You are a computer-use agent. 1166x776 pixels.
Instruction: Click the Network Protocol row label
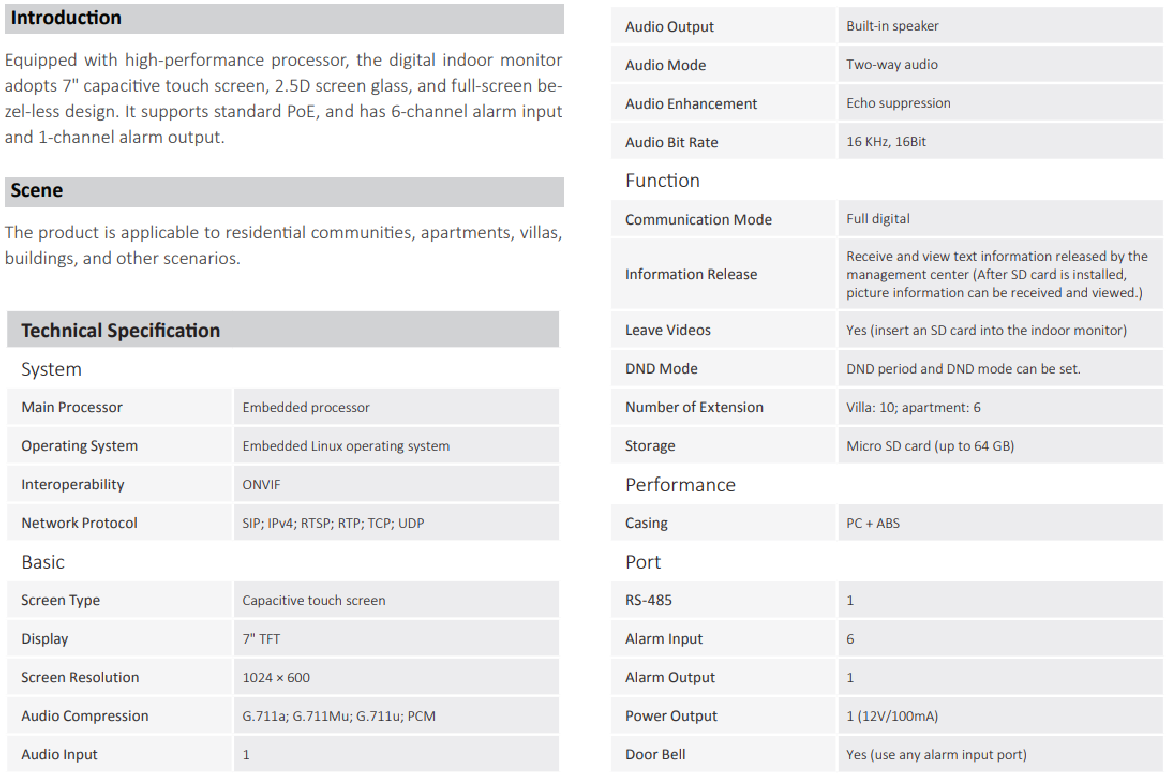[x=79, y=523]
